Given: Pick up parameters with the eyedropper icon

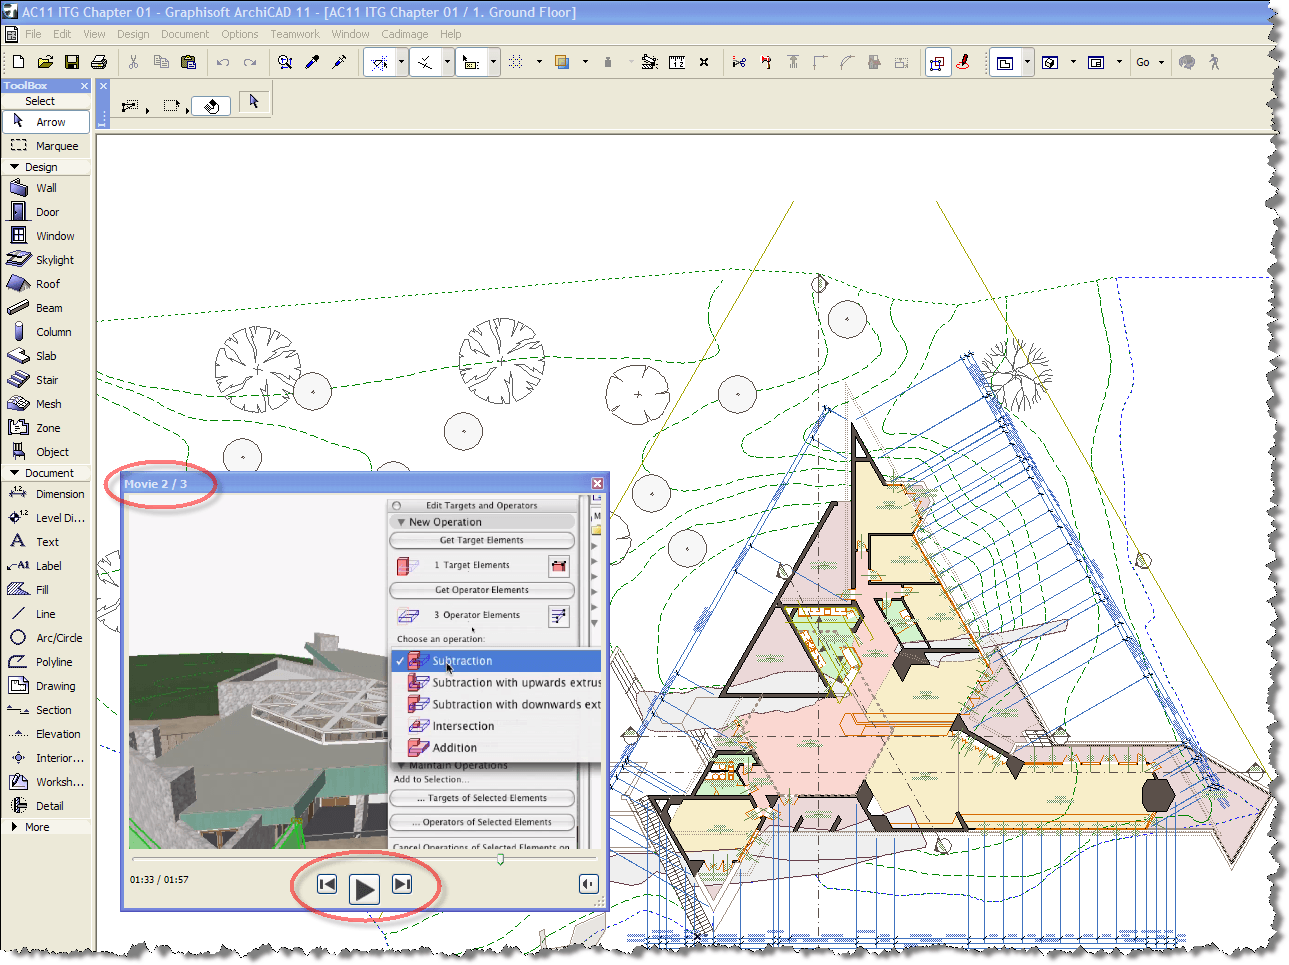Looking at the screenshot, I should click(312, 62).
